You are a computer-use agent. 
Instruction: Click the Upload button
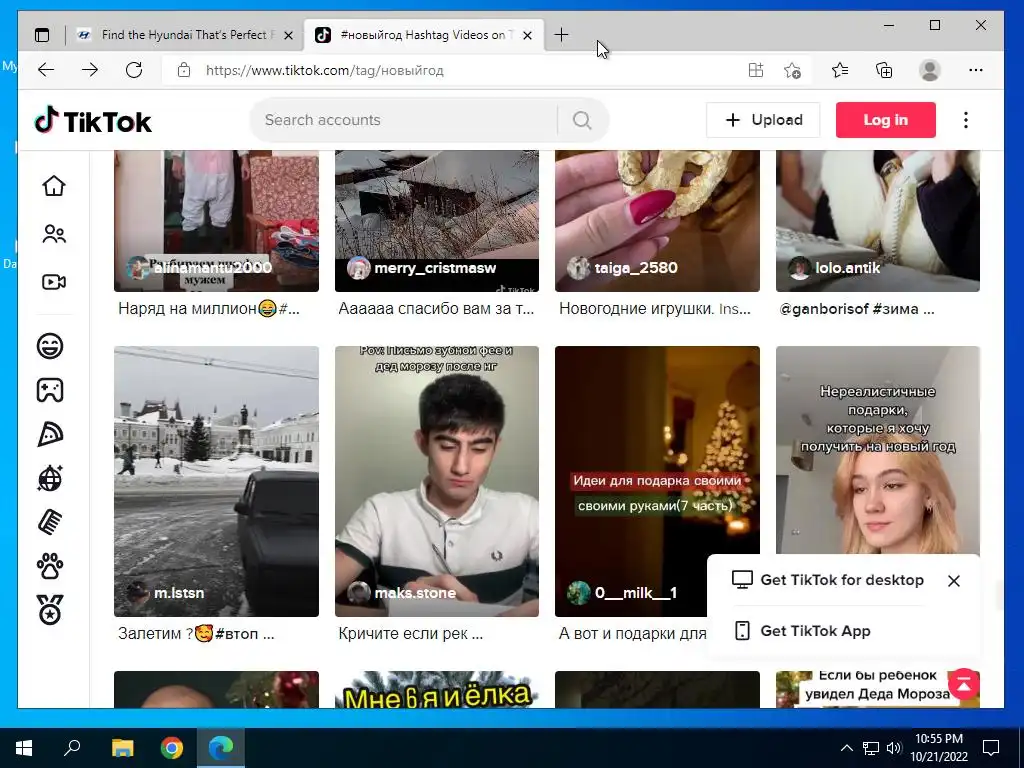coord(763,120)
